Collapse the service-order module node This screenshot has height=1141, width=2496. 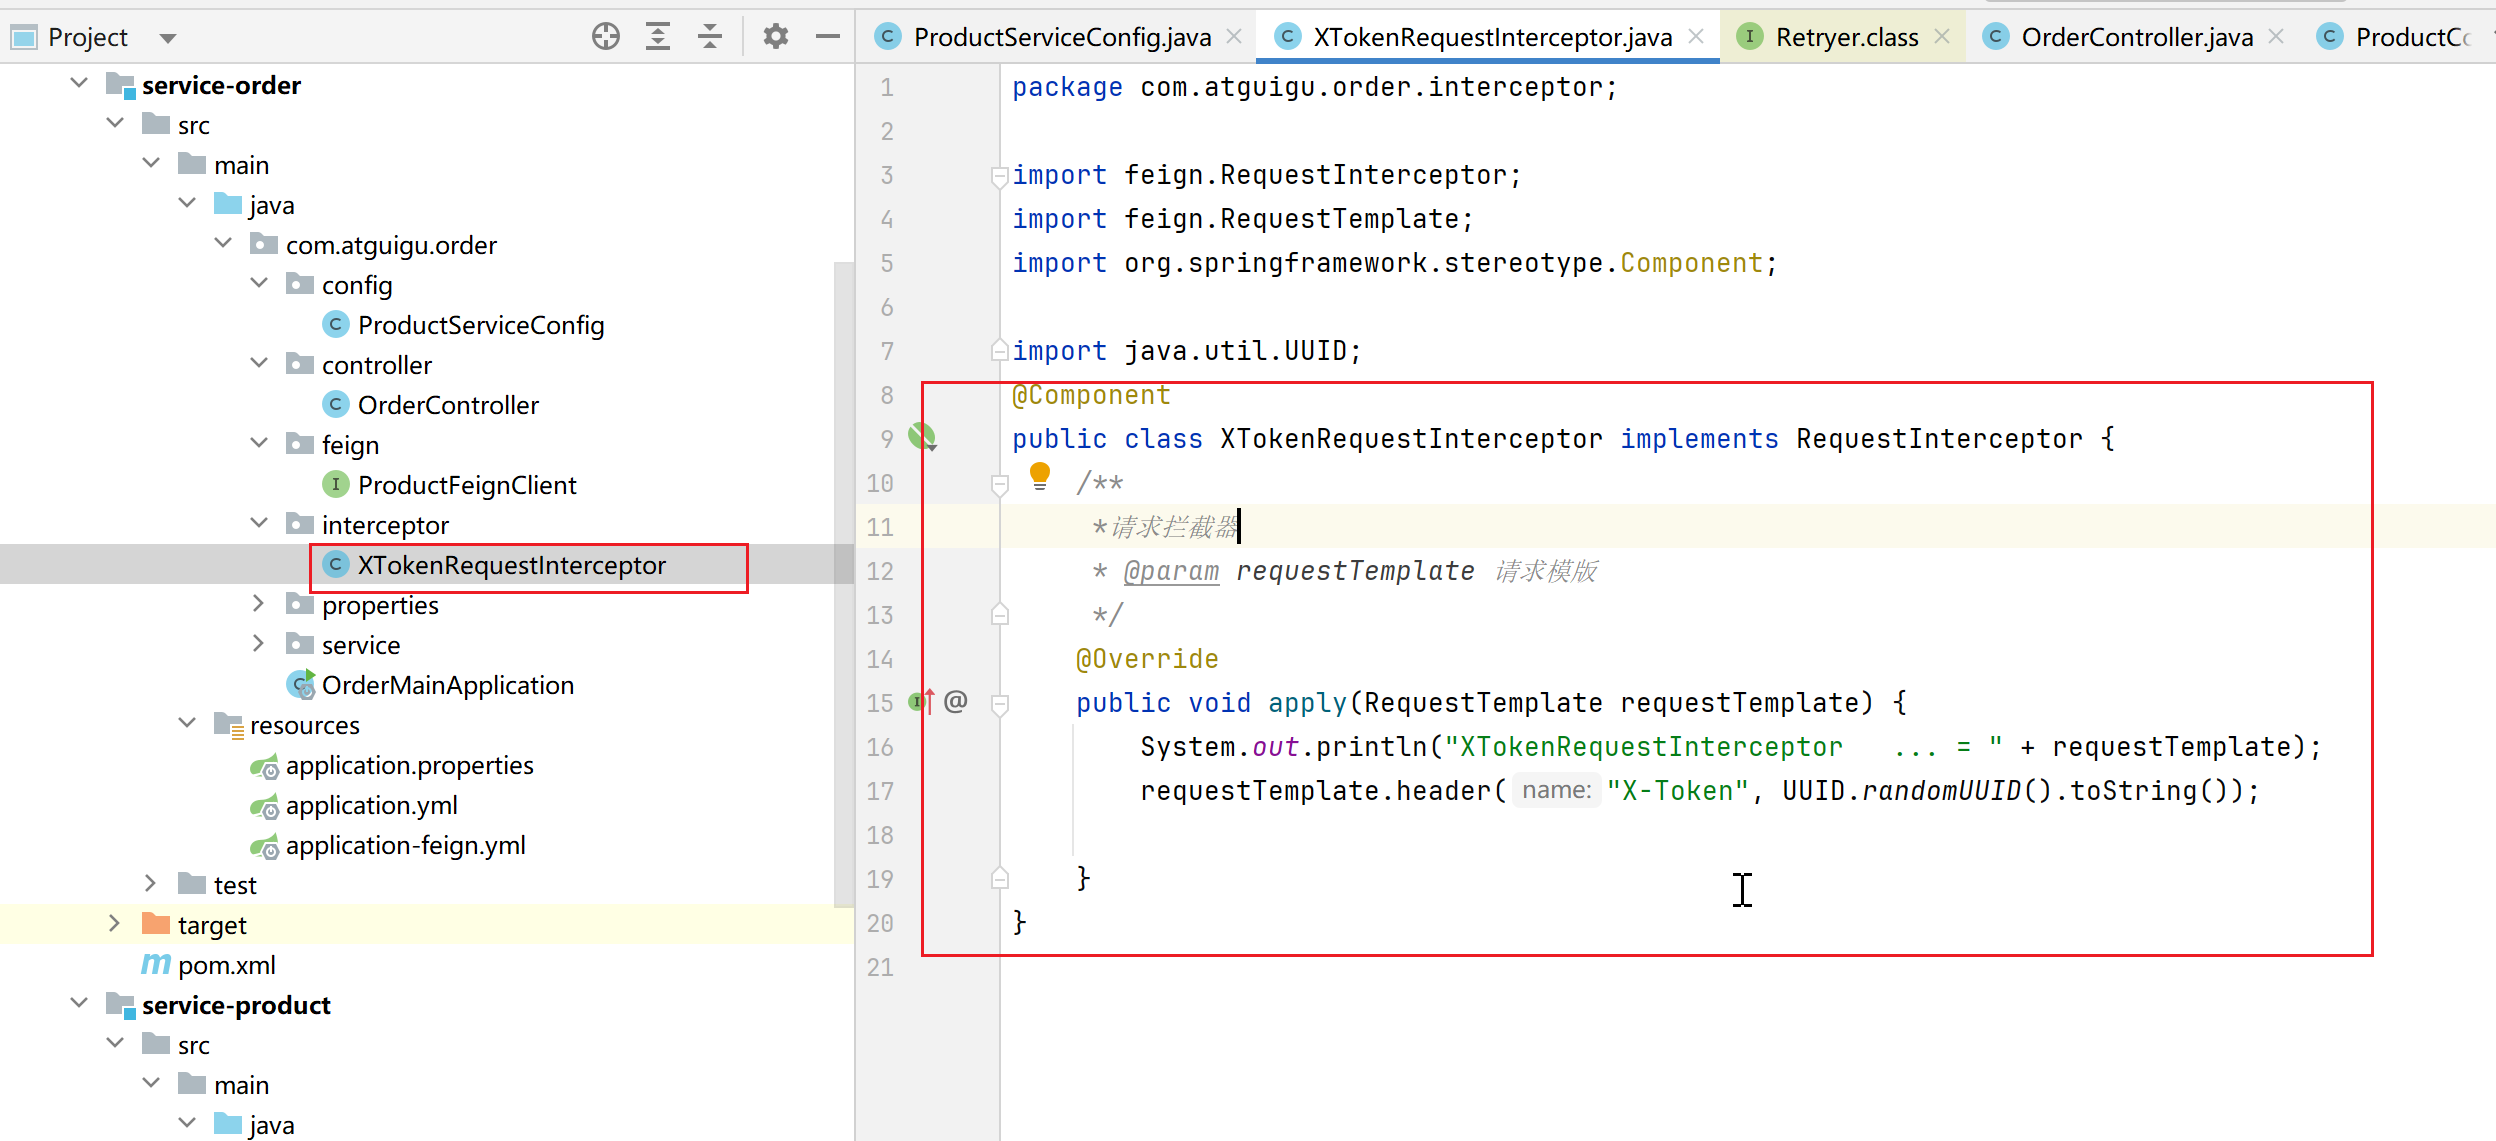pos(79,84)
